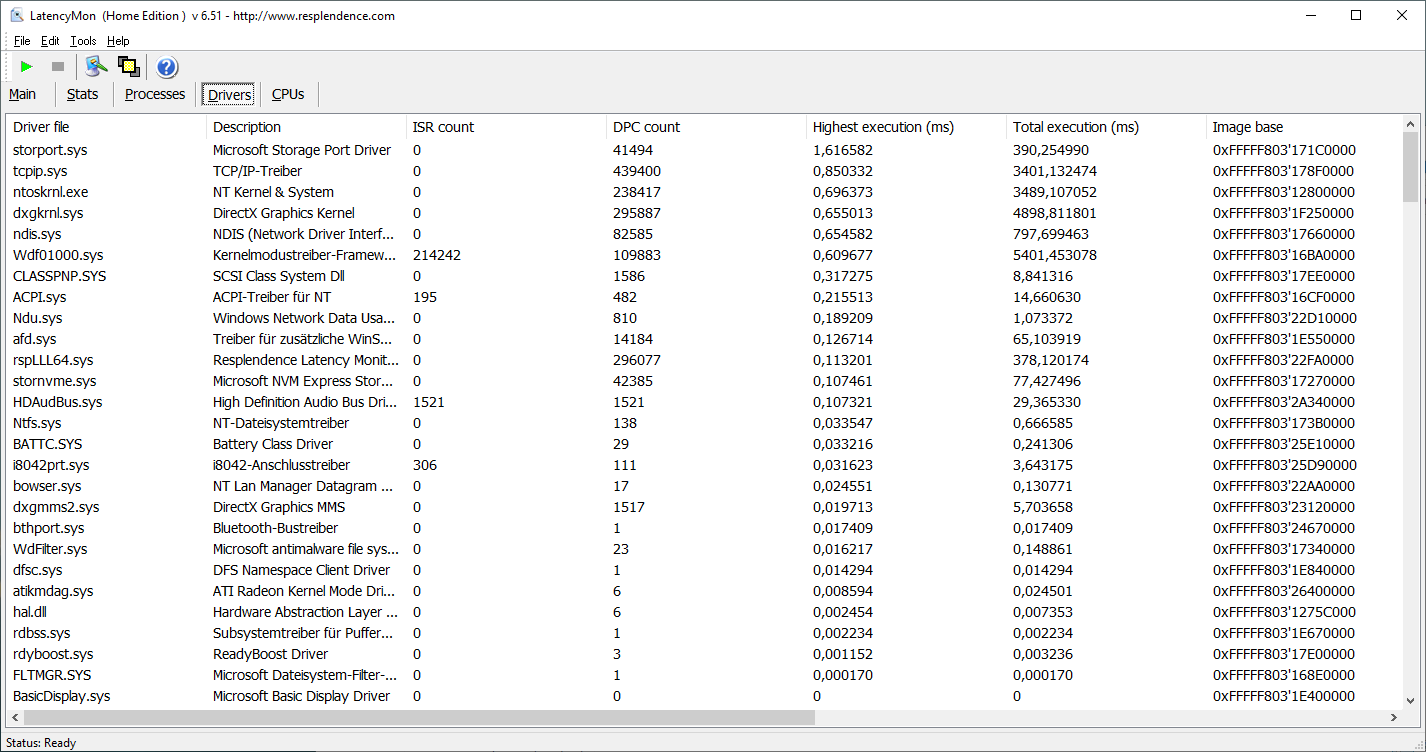Click the overlapping windows toolbar icon

128,67
